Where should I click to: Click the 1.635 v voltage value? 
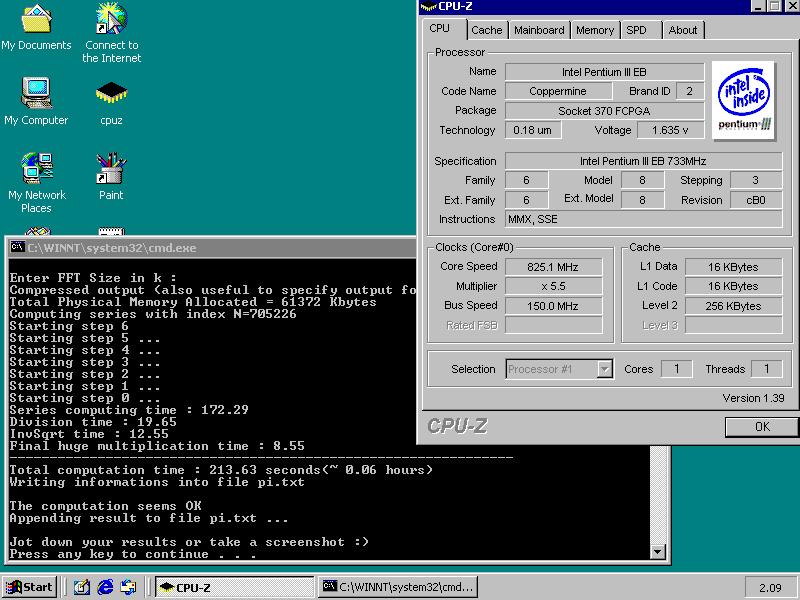[x=670, y=130]
